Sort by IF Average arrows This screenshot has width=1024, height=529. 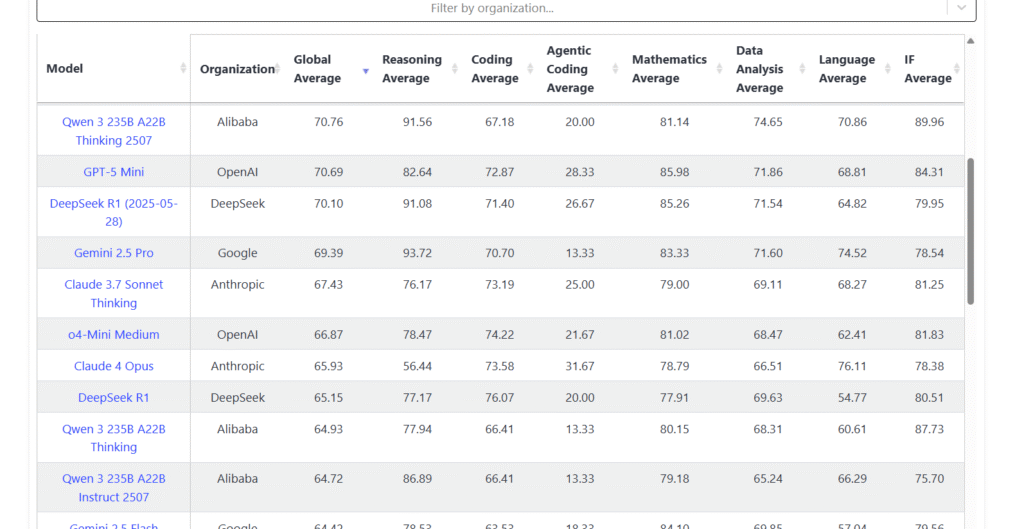click(x=957, y=69)
